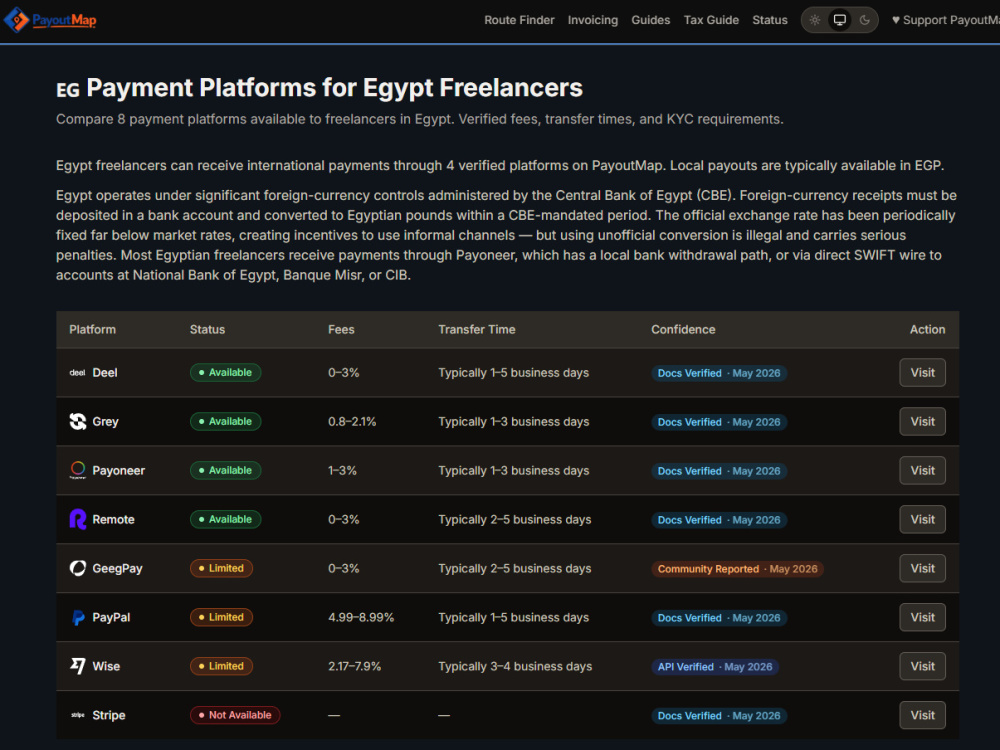
Task: Click the page heading 'Payment Platforms for Egypt Freelancers'
Action: [x=334, y=88]
